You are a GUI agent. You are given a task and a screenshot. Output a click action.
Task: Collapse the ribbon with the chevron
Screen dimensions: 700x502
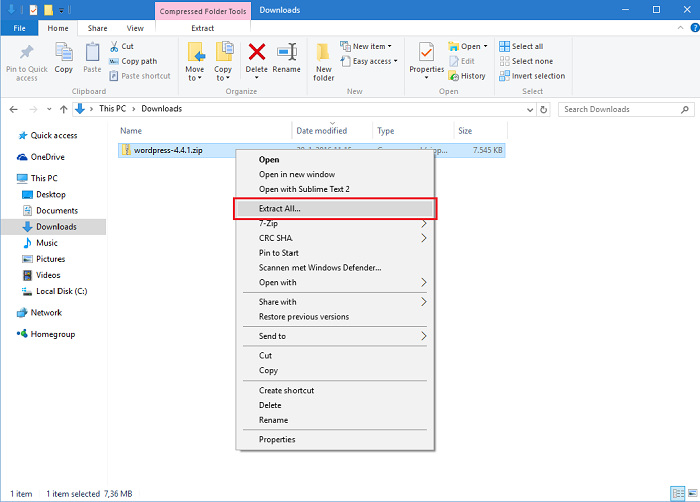coord(680,28)
